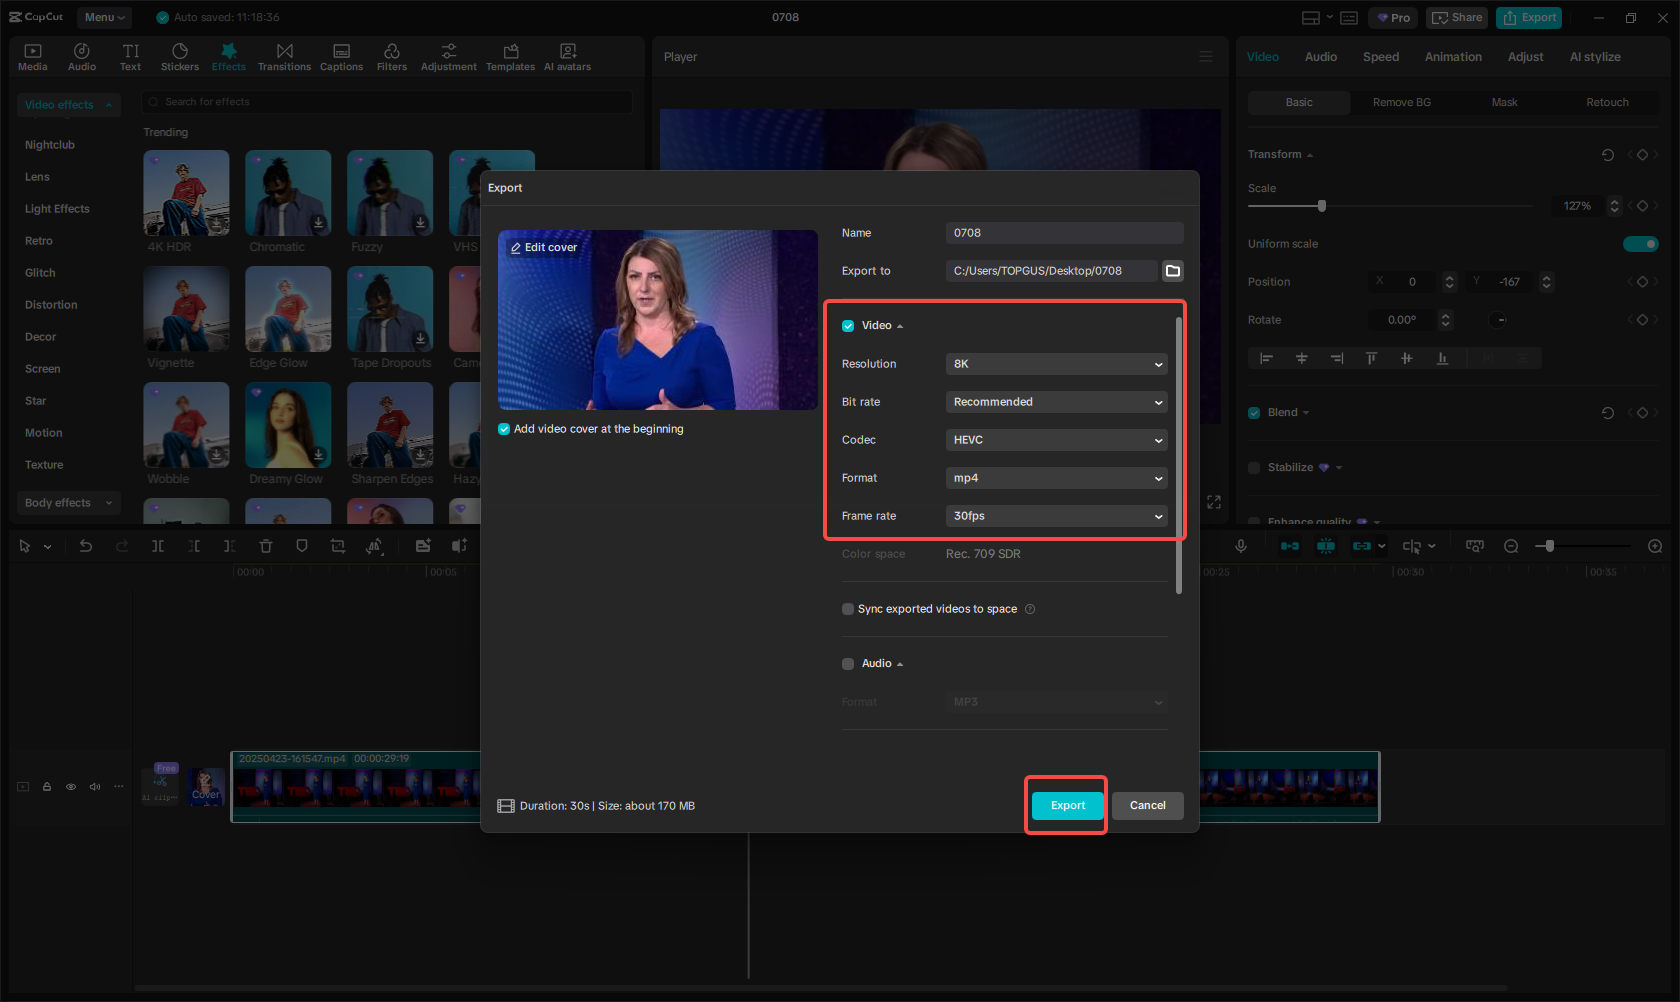Screen dimensions: 1680x1002
Task: Enable Sync exported videos to space
Action: coord(847,609)
